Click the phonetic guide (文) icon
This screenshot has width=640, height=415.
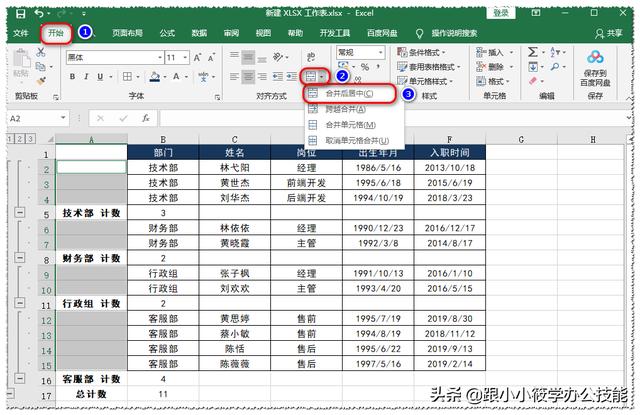(203, 76)
